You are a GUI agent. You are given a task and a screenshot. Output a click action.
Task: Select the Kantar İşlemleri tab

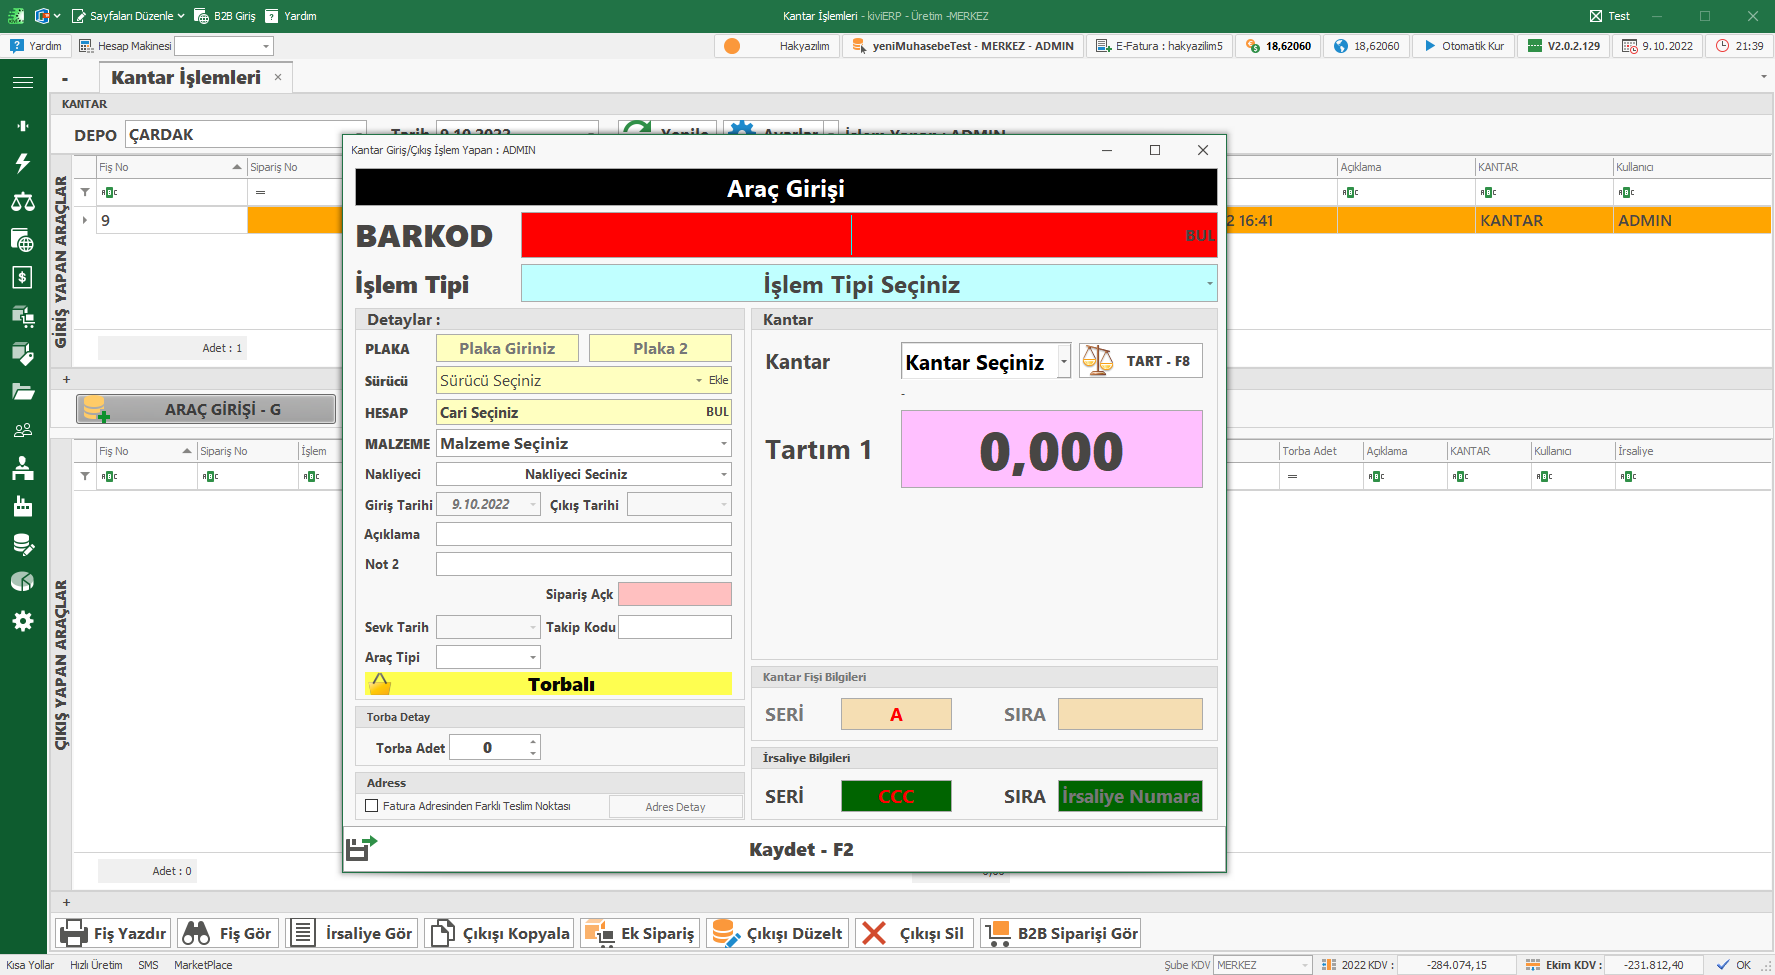[186, 78]
